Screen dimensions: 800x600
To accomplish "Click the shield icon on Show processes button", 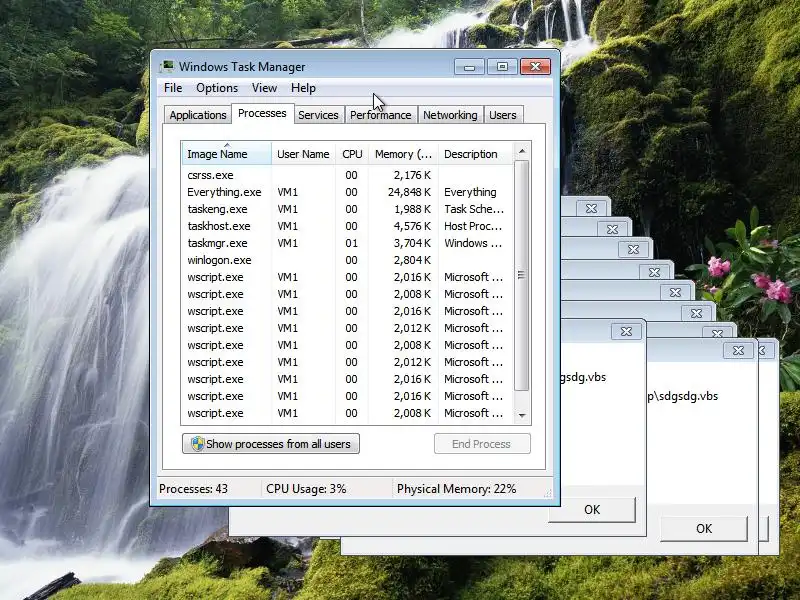I will [x=197, y=443].
